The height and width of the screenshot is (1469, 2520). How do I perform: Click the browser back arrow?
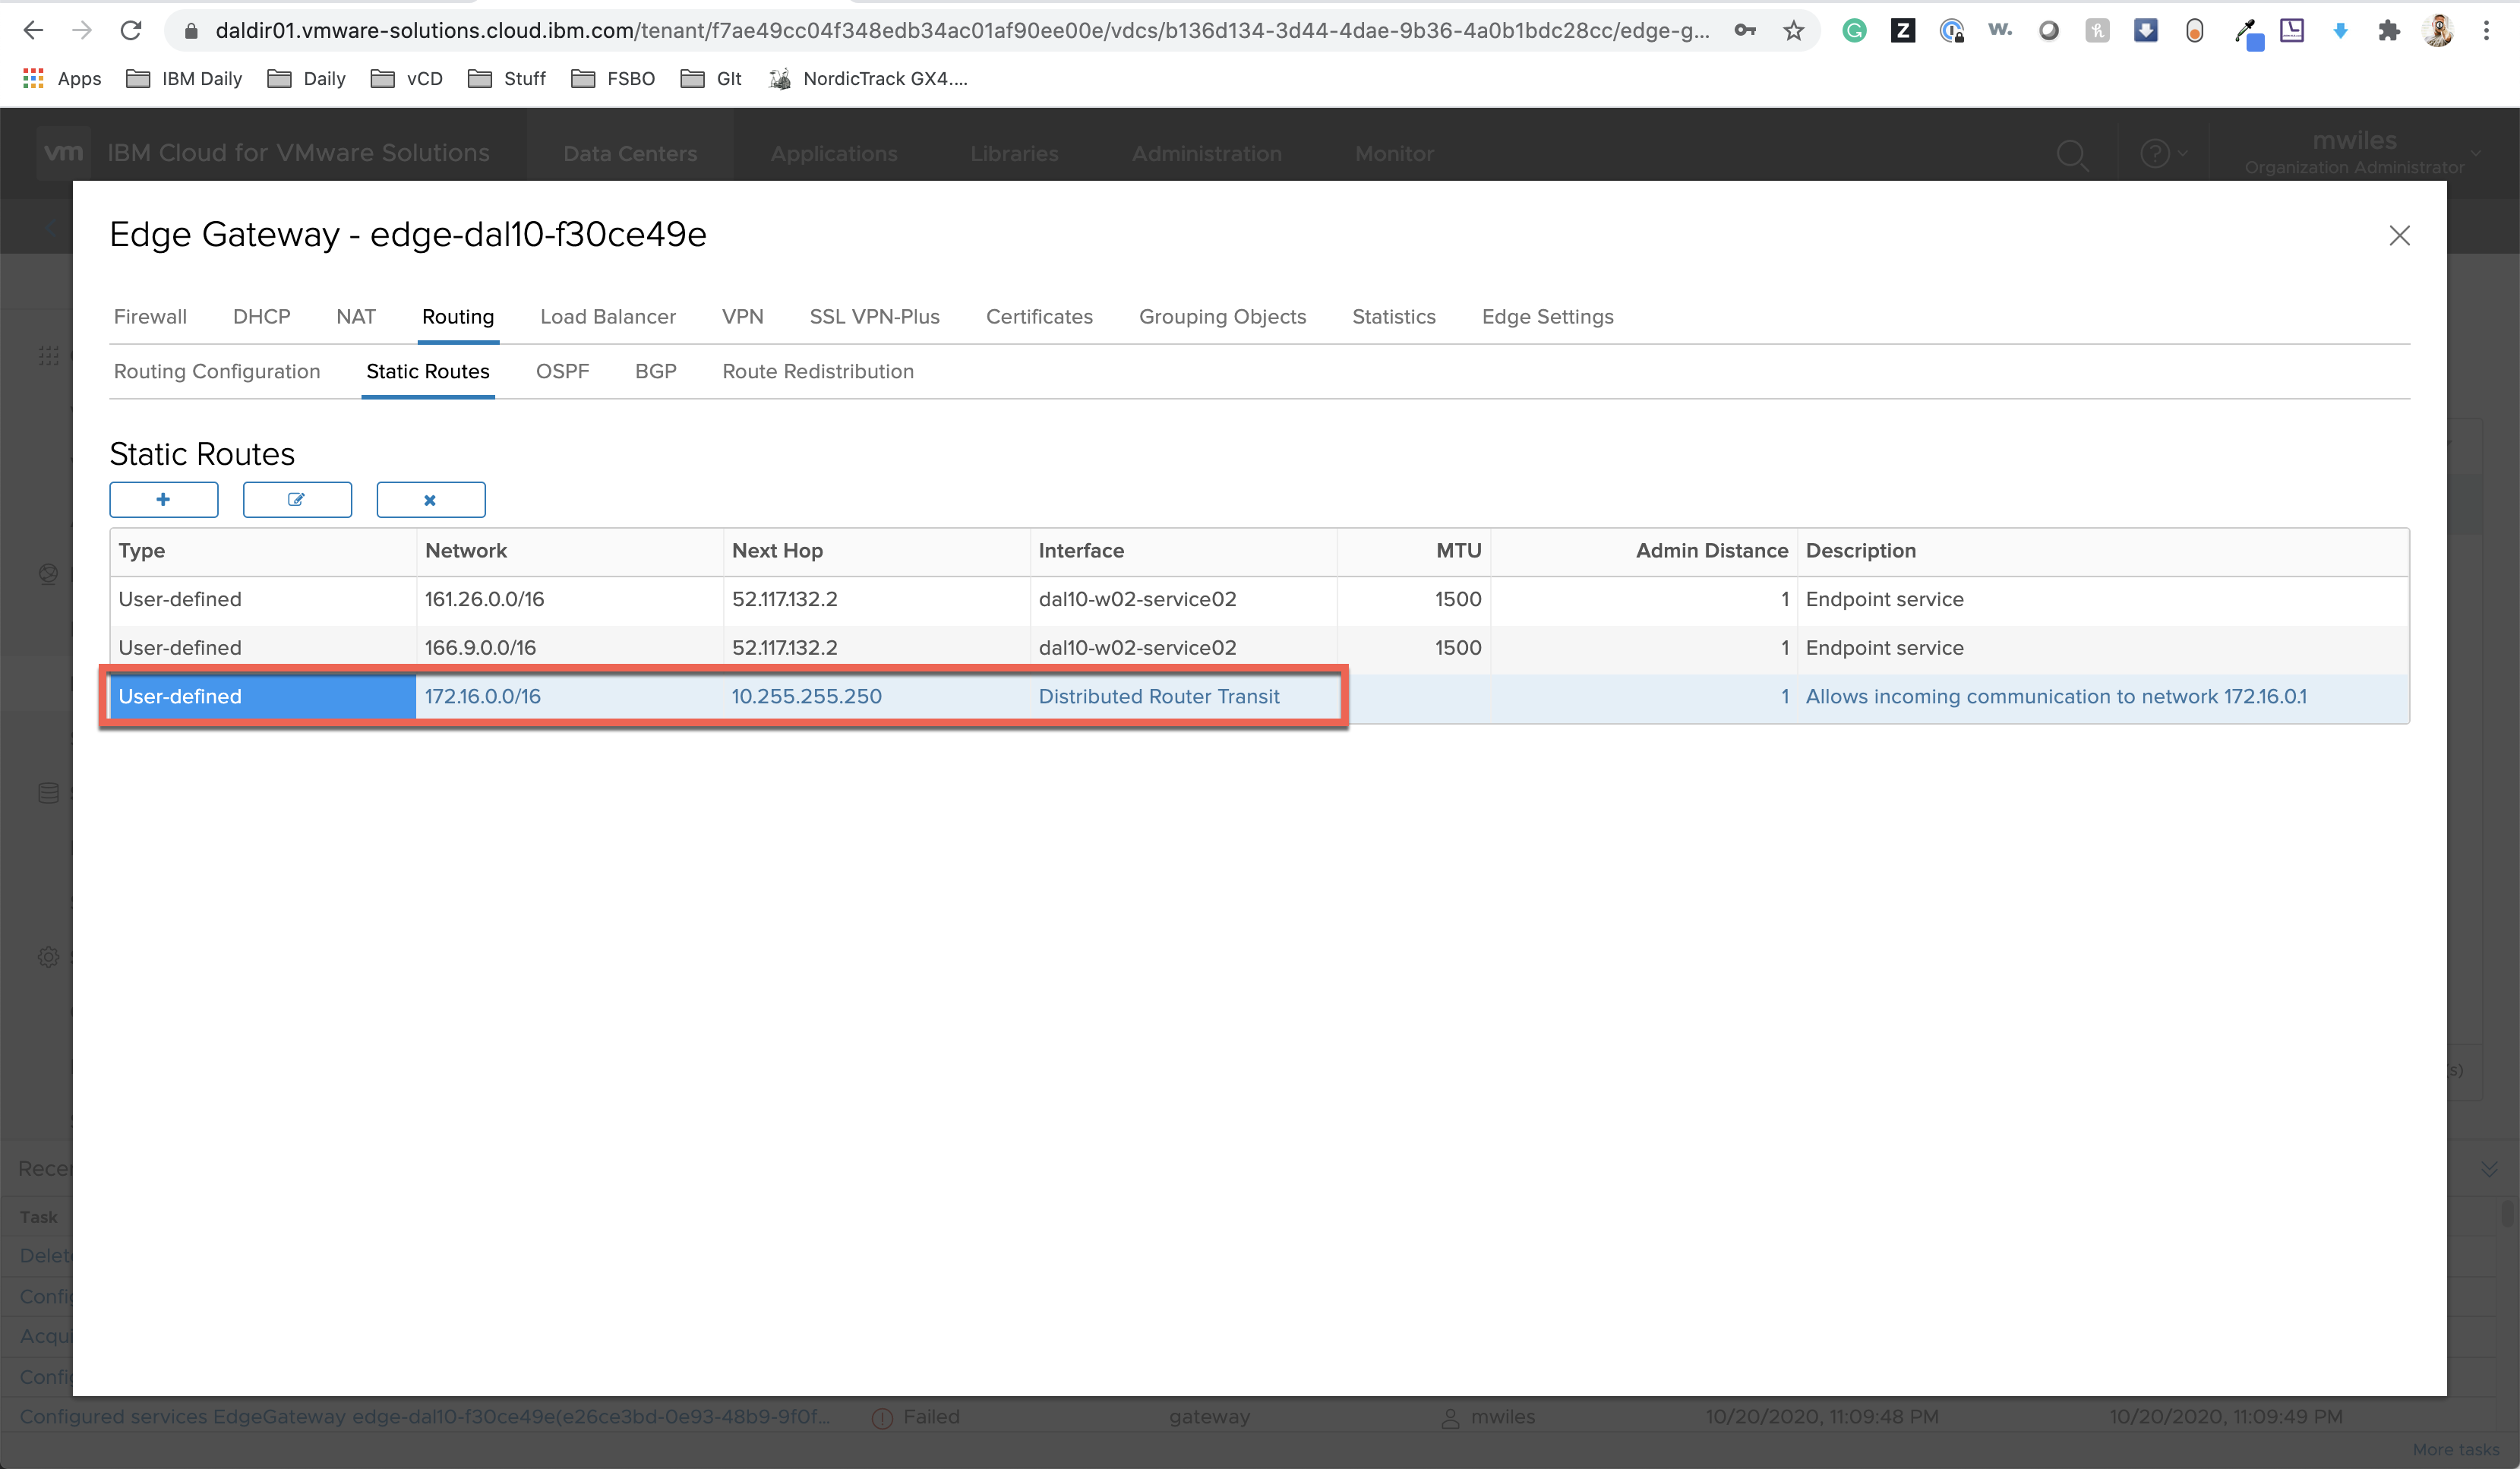click(x=33, y=31)
